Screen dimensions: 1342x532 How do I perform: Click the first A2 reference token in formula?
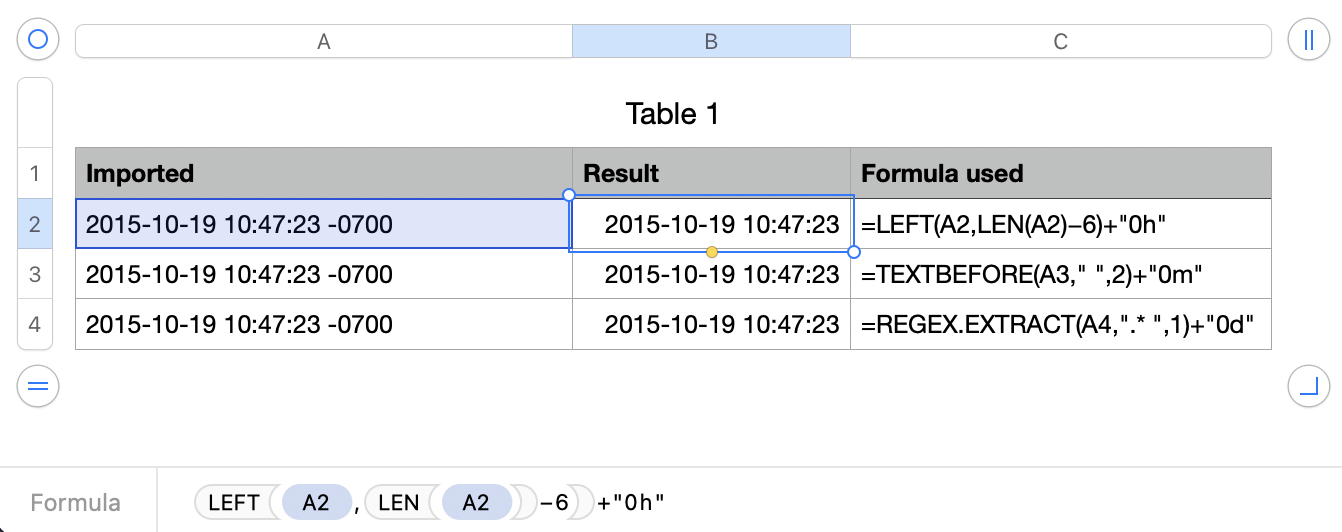point(316,502)
